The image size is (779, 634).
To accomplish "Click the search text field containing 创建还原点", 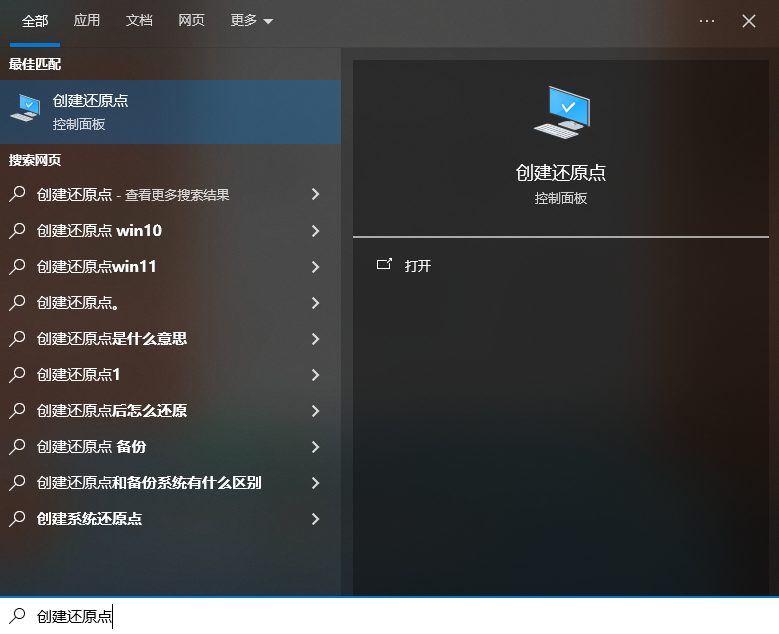I will 400,616.
